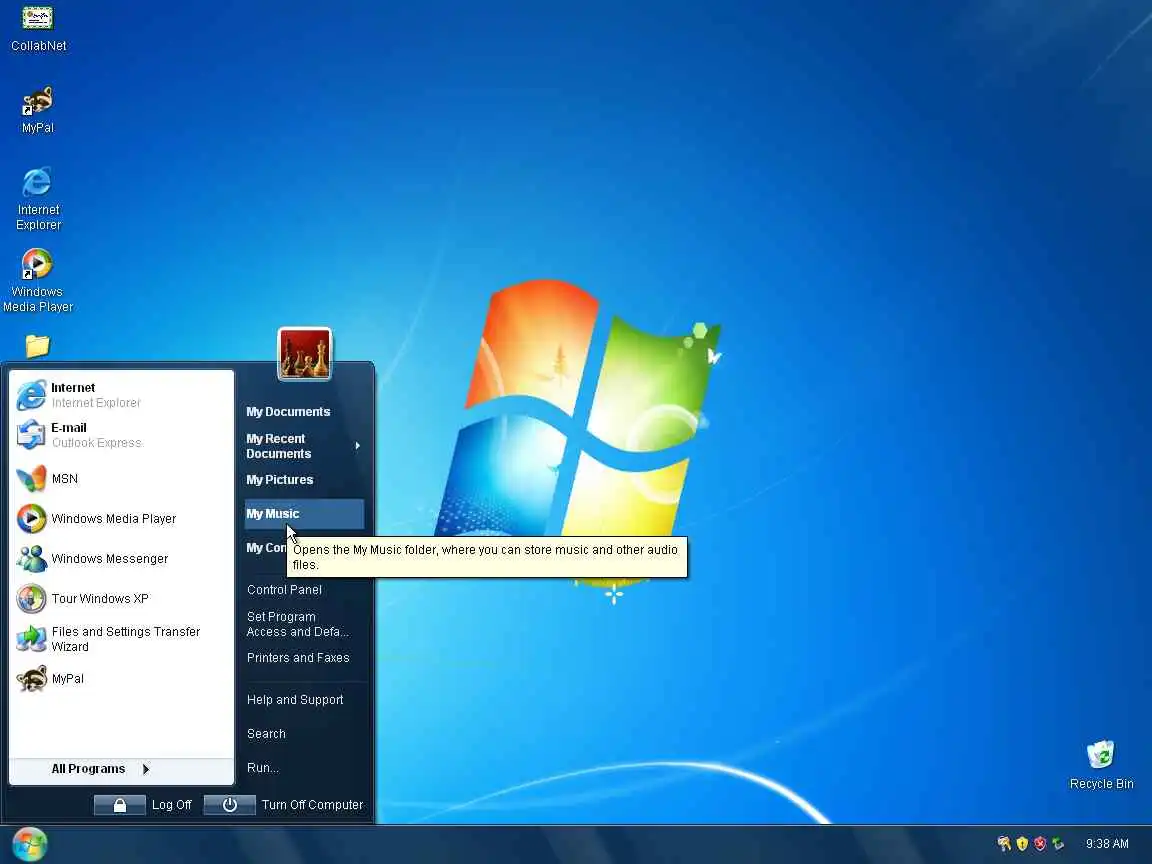
Task: Click the 9:38 AM system clock
Action: (1107, 843)
